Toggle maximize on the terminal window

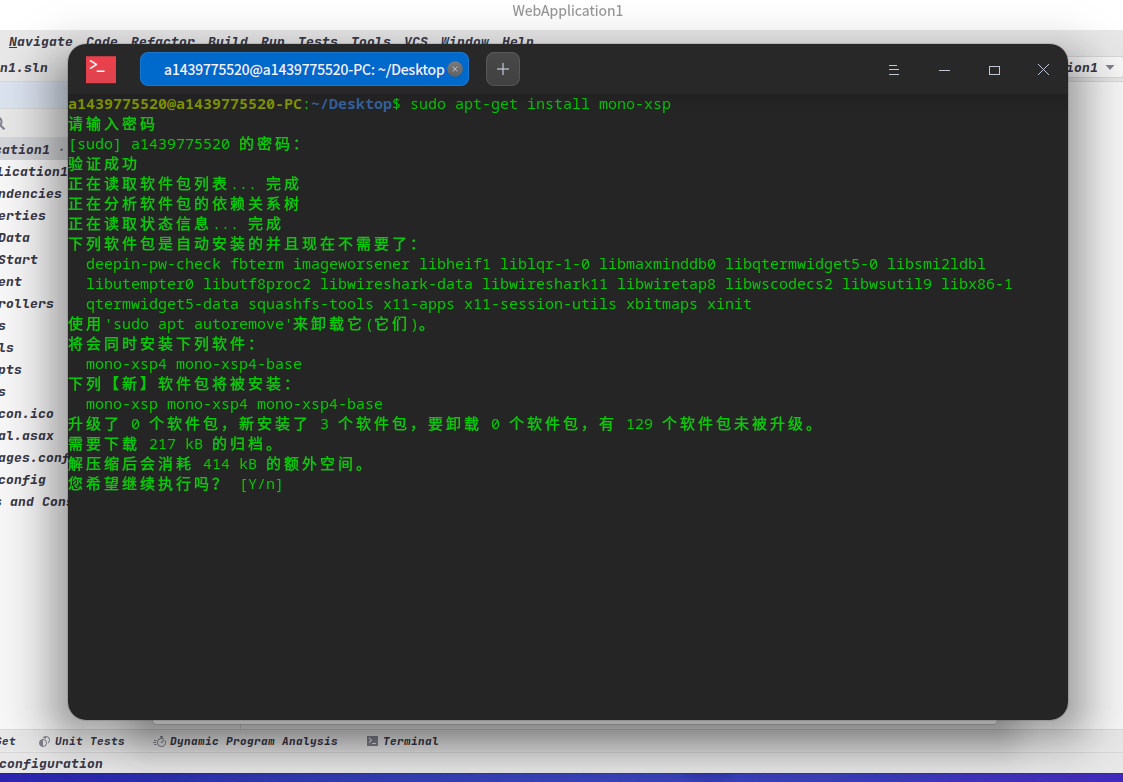993,69
